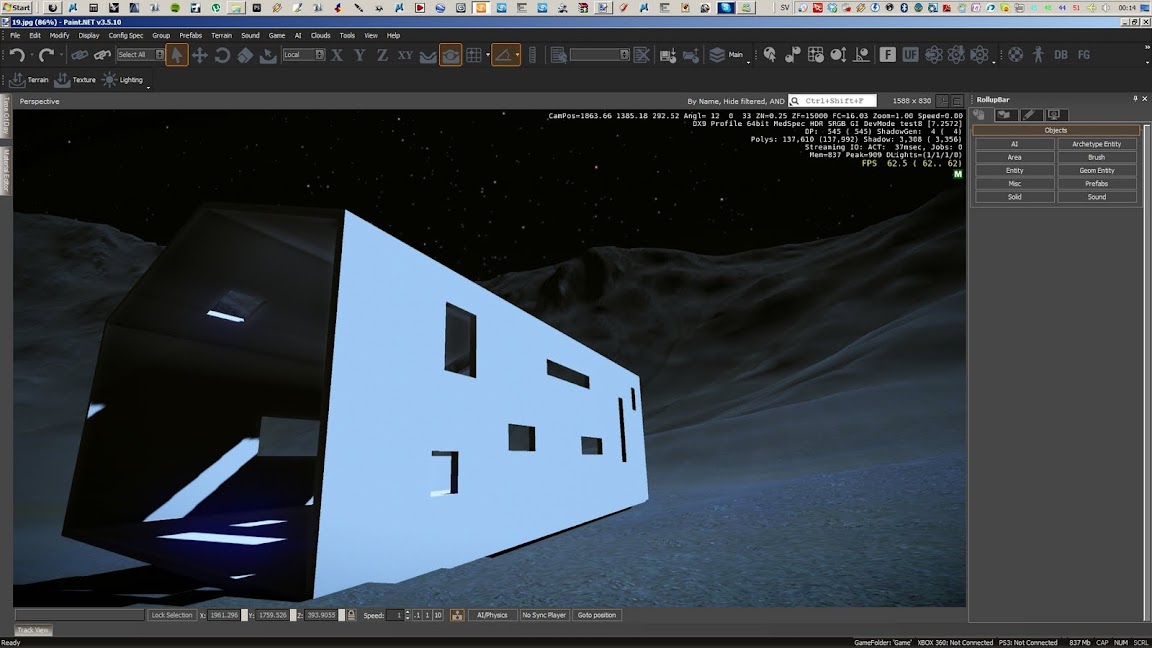This screenshot has width=1152, height=648.
Task: Select the Rotate tool
Action: [x=222, y=55]
